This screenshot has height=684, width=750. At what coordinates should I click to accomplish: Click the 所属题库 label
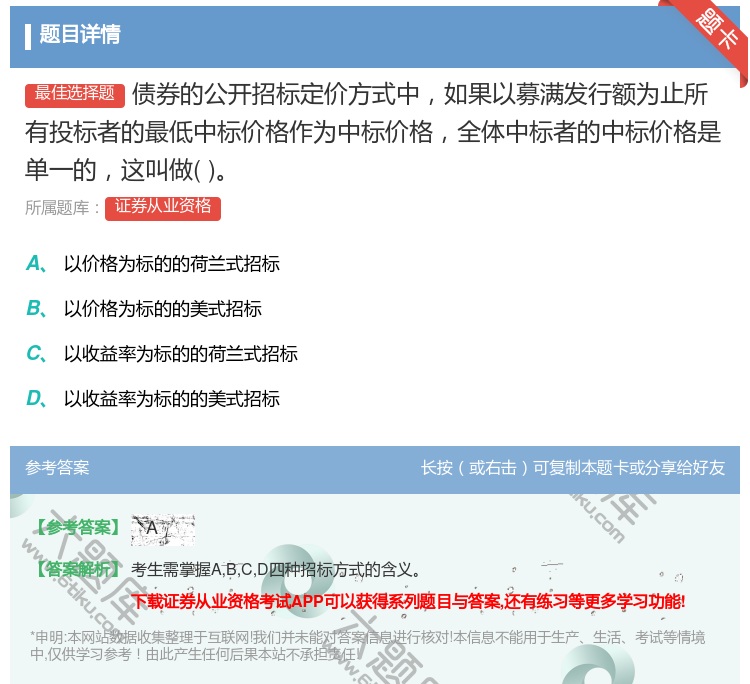62,208
